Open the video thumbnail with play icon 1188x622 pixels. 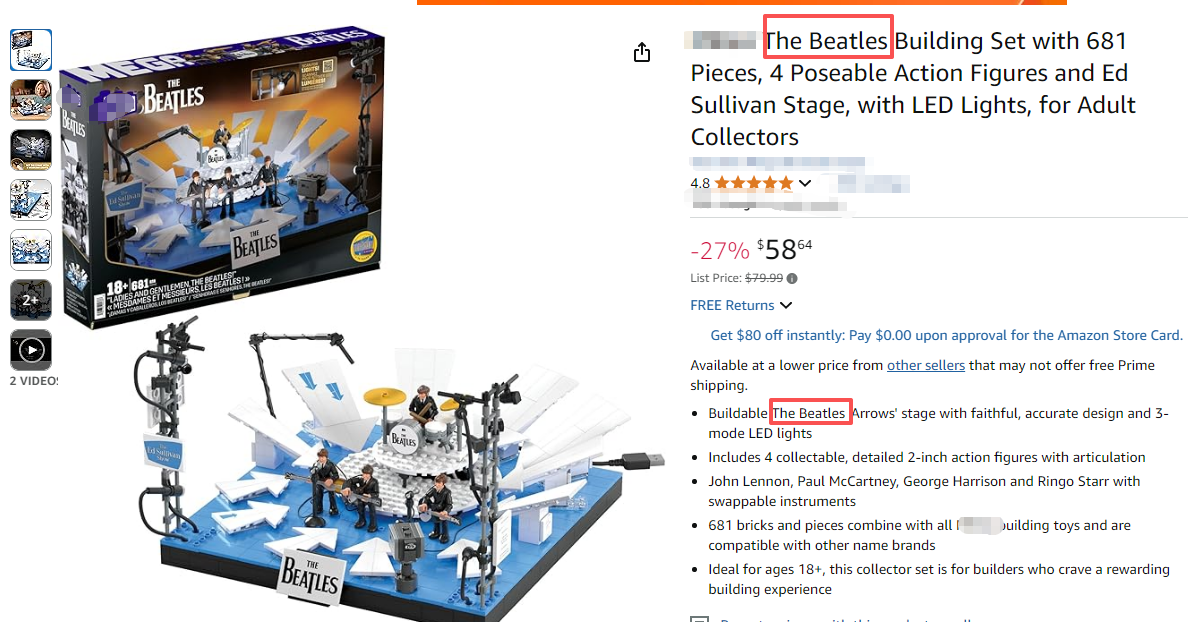(31, 350)
